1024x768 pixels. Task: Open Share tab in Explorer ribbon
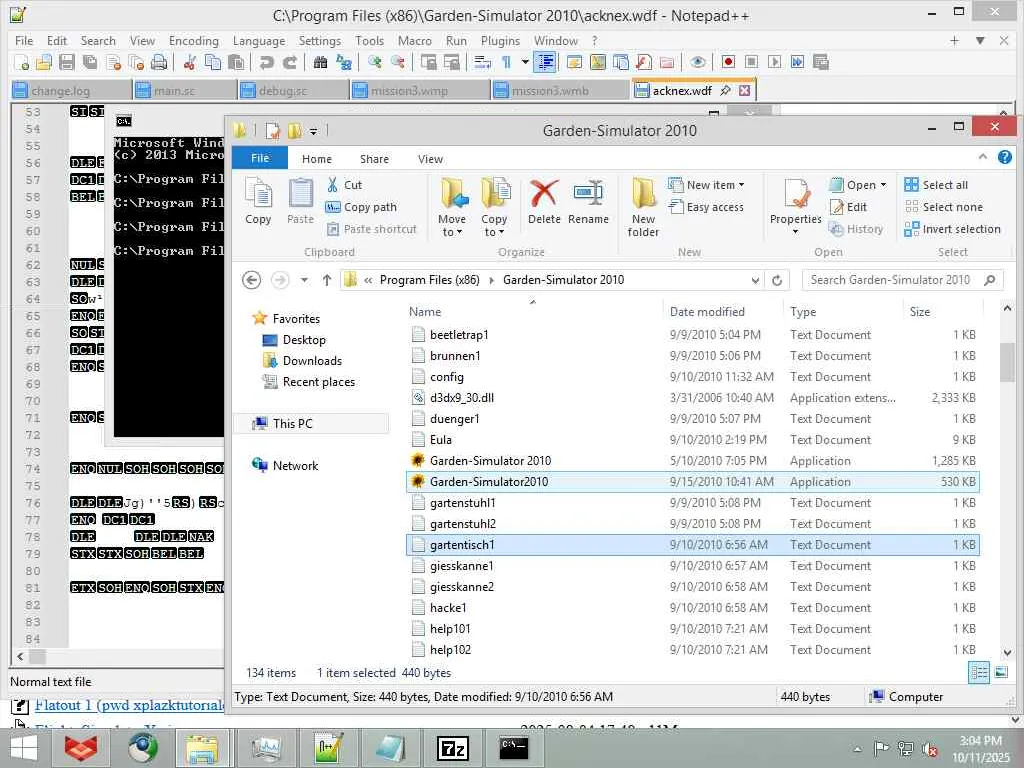pos(374,159)
